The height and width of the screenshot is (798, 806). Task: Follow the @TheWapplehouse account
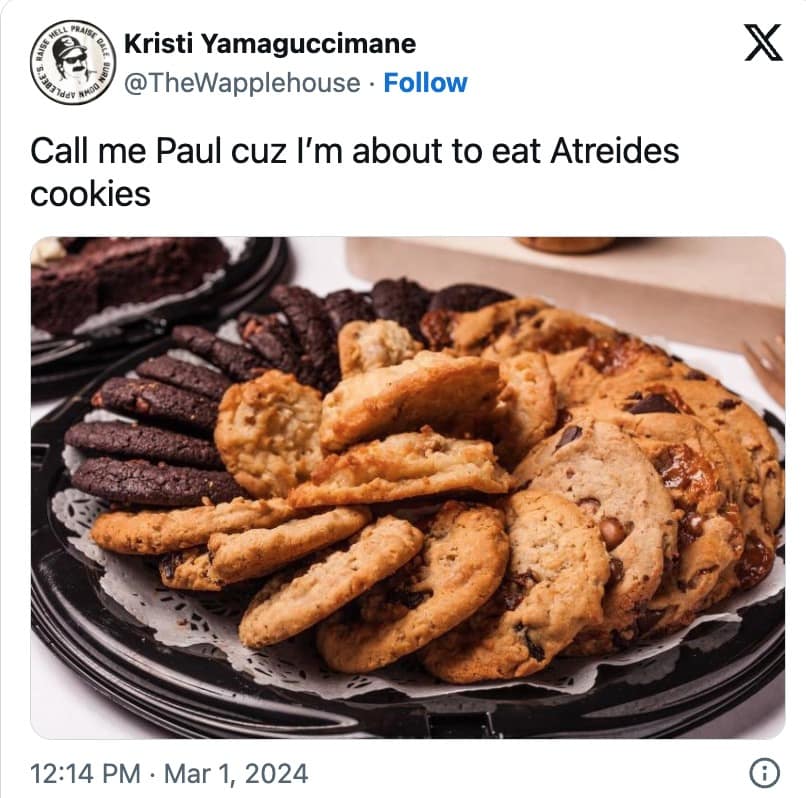[425, 83]
